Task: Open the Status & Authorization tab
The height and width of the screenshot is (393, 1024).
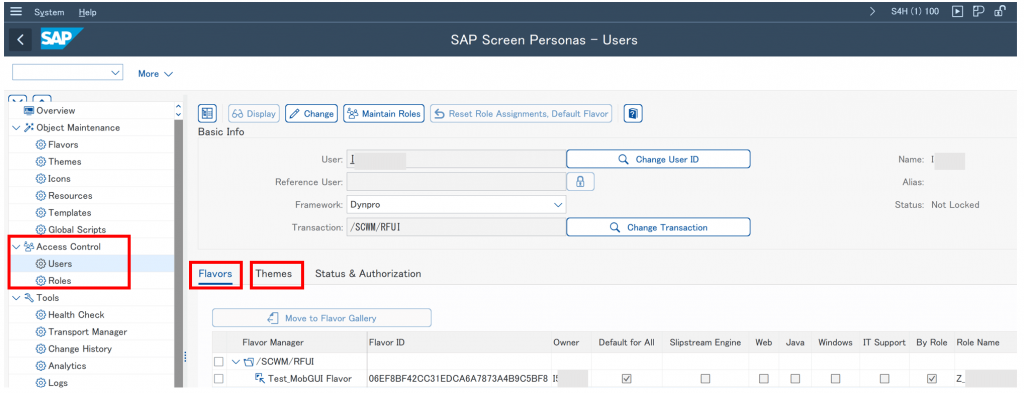Action: click(x=368, y=274)
